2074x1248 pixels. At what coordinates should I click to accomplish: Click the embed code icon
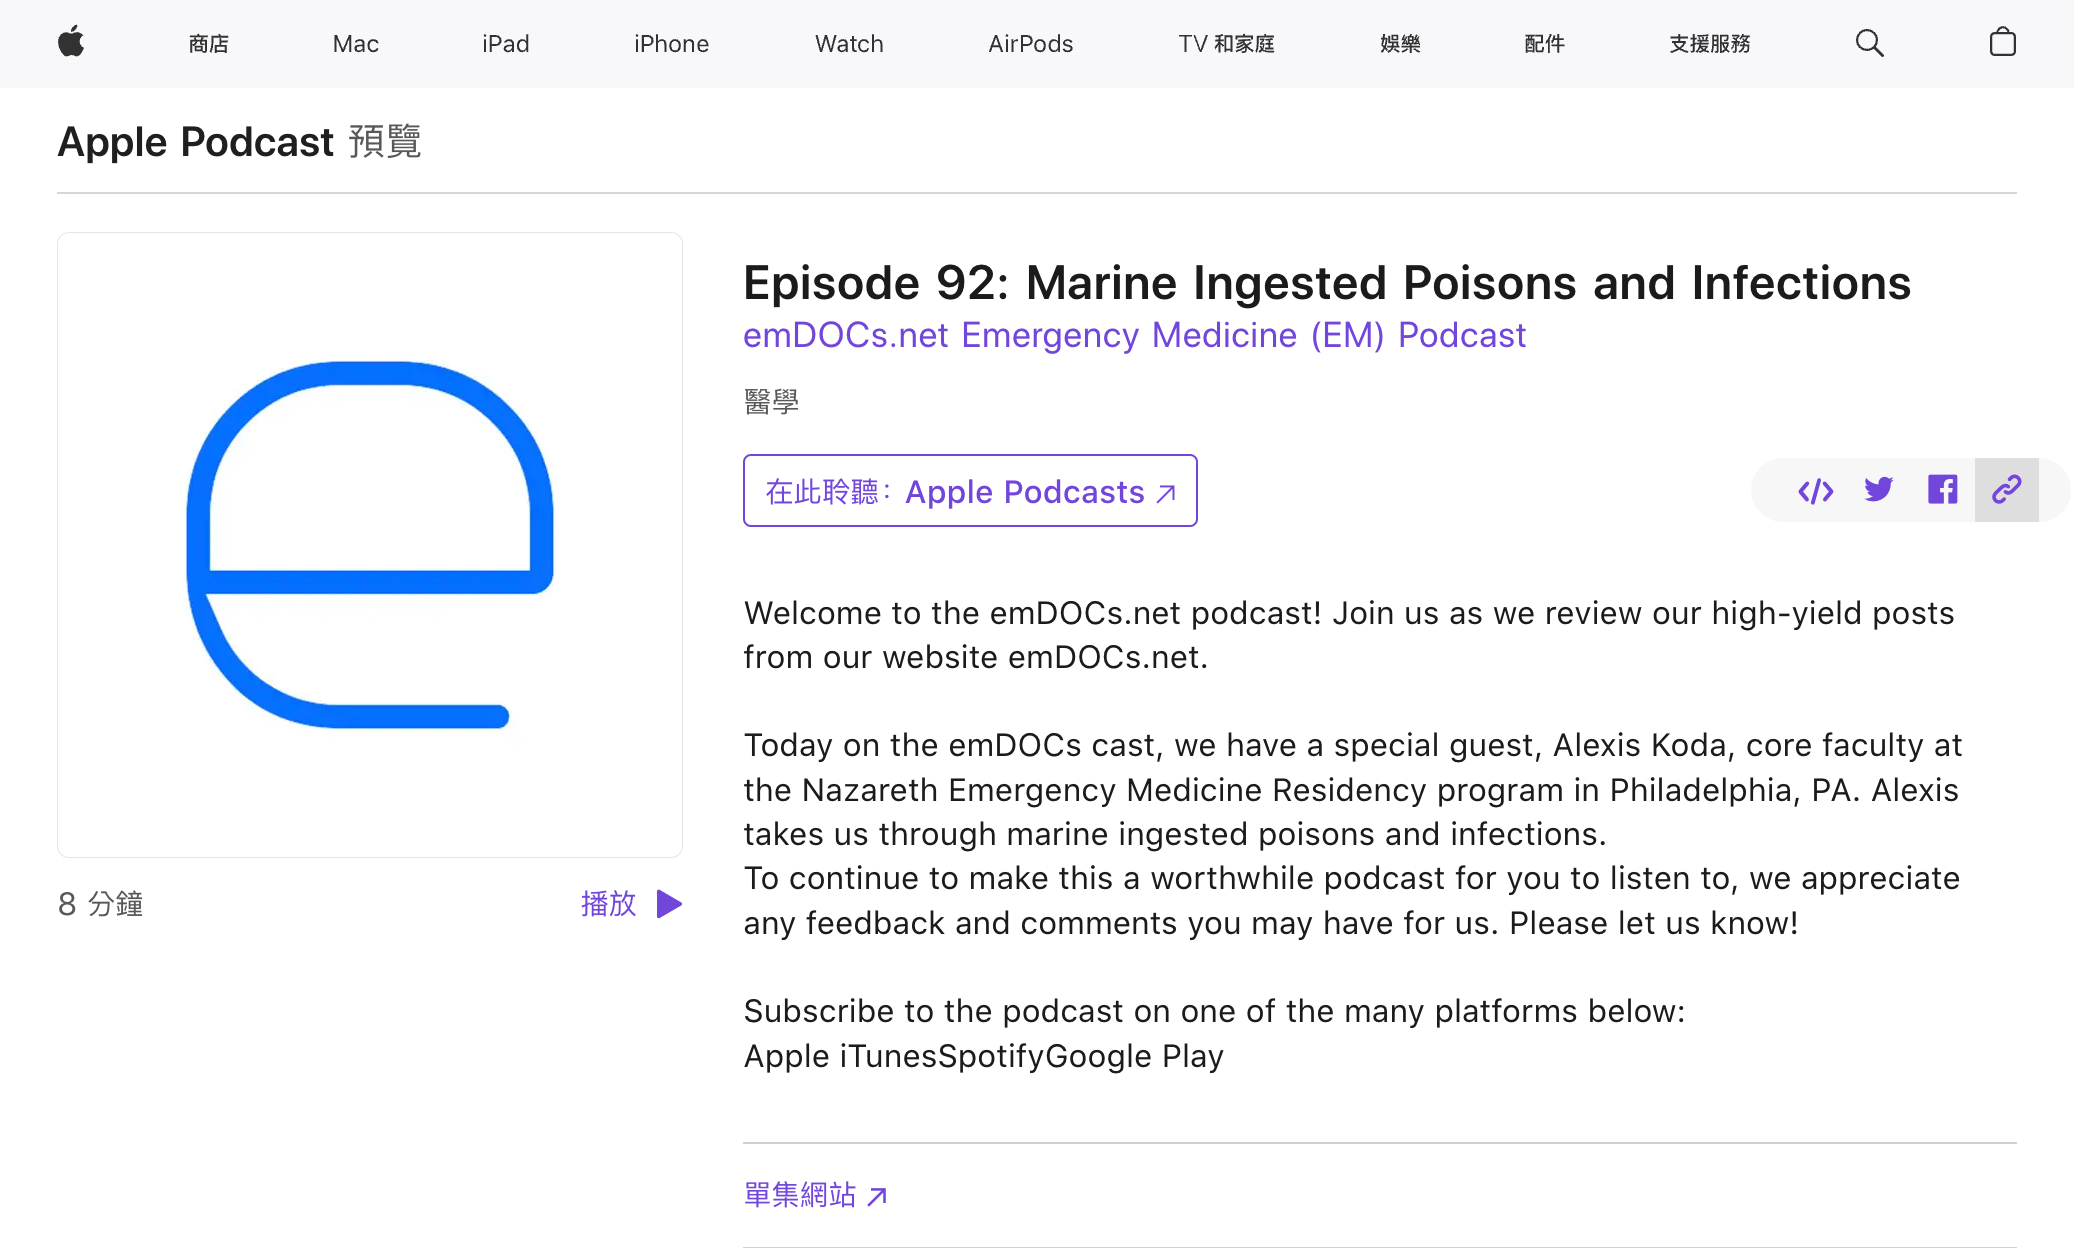tap(1815, 490)
